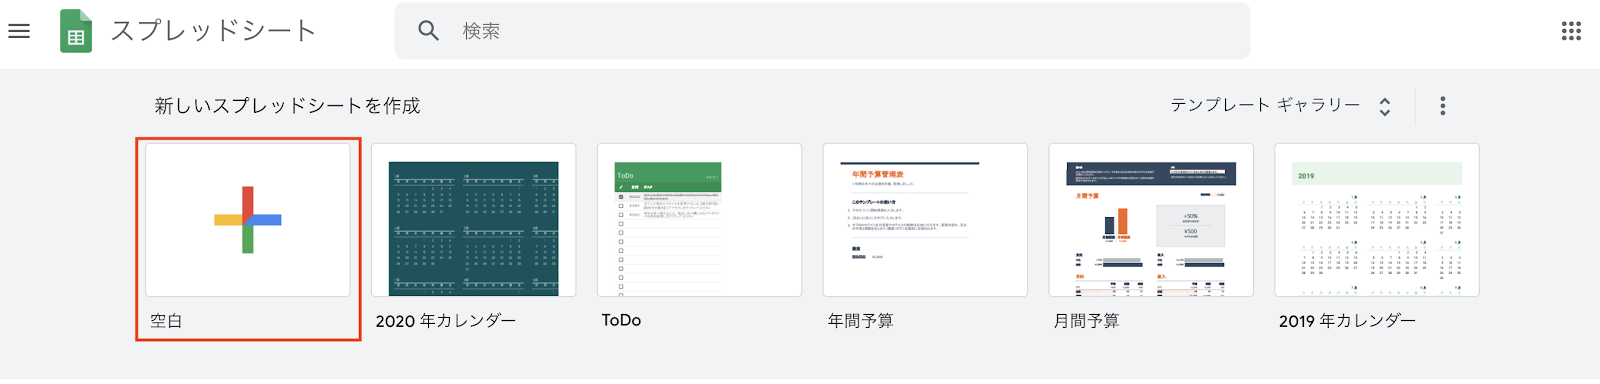Click the colorful plus blank sheet icon
The width and height of the screenshot is (1600, 384).
[x=248, y=220]
